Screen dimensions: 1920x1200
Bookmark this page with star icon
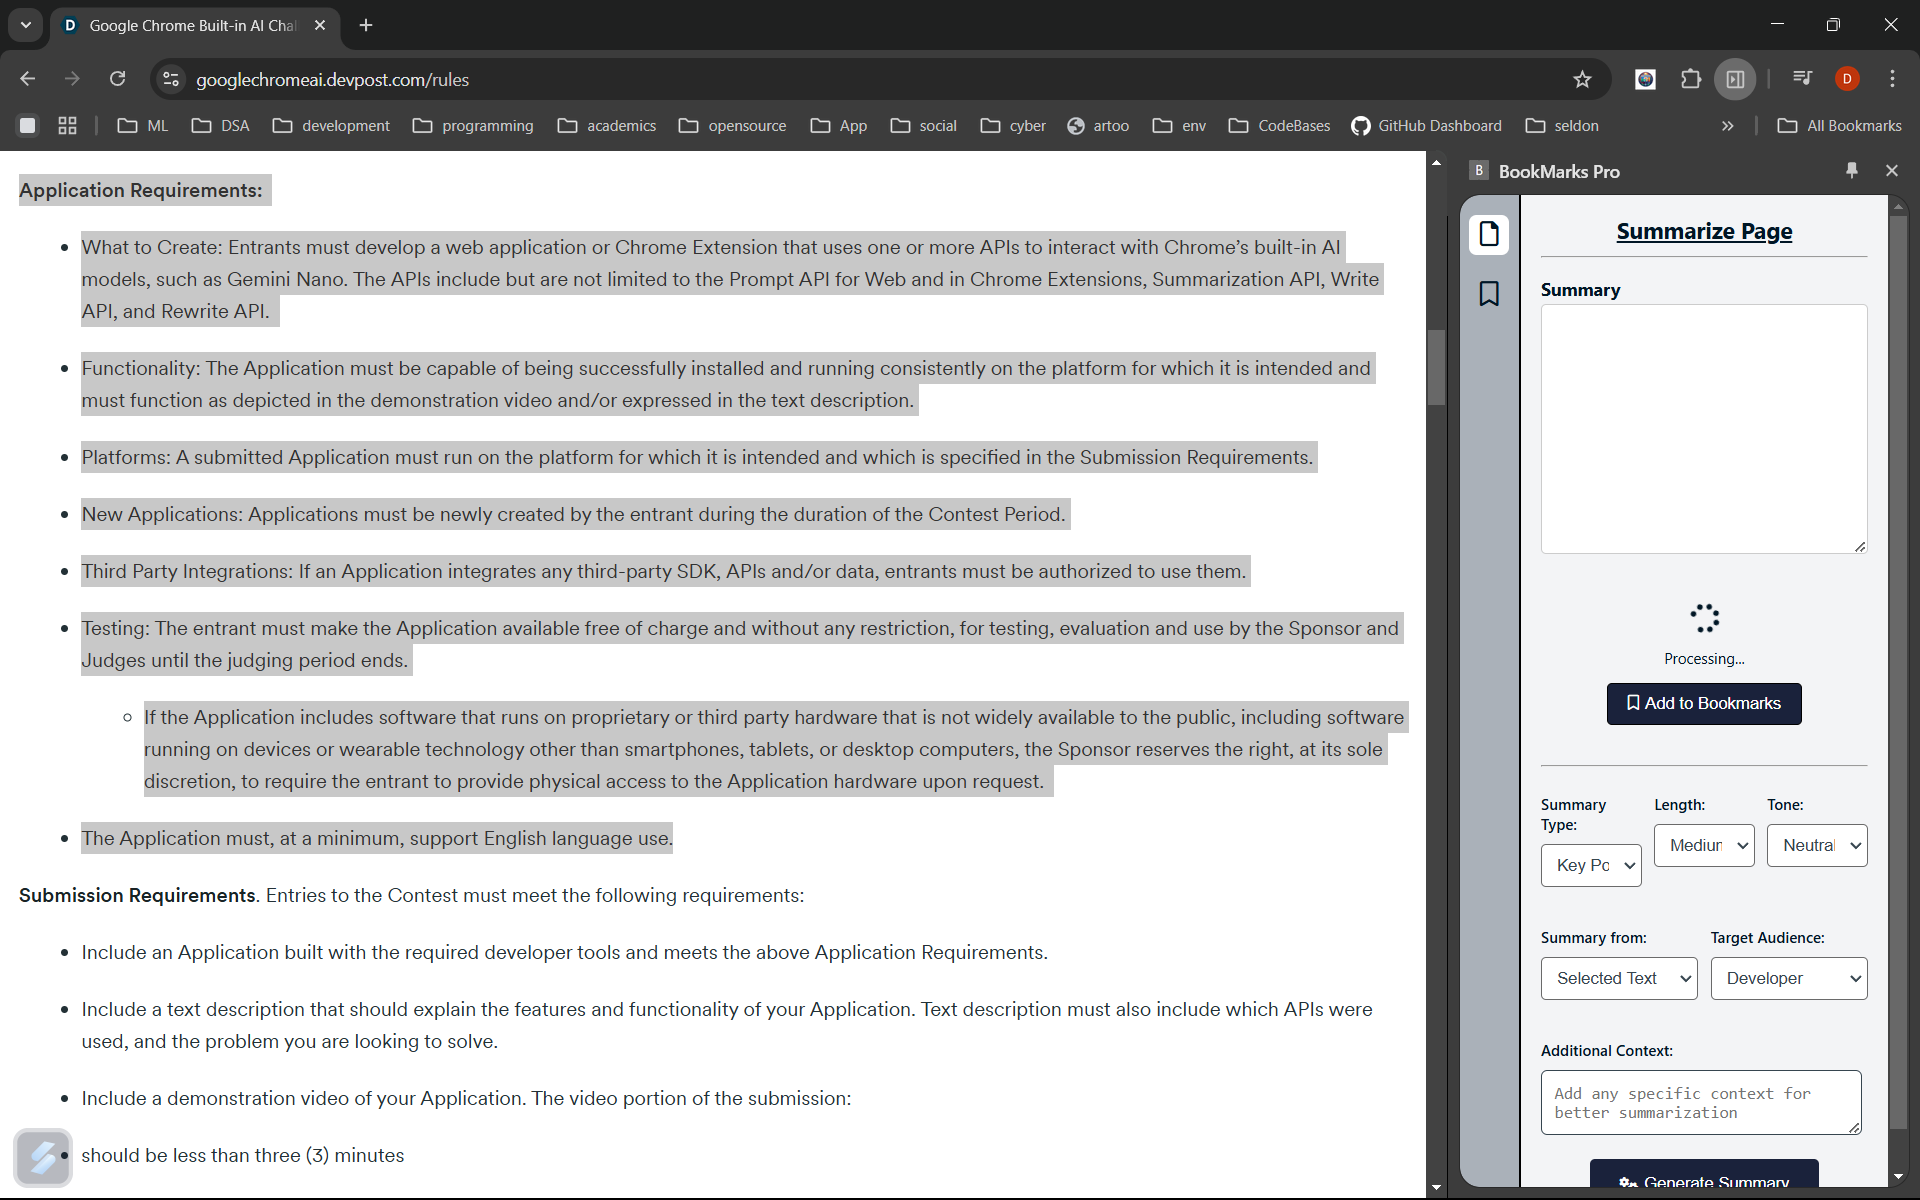[1582, 79]
